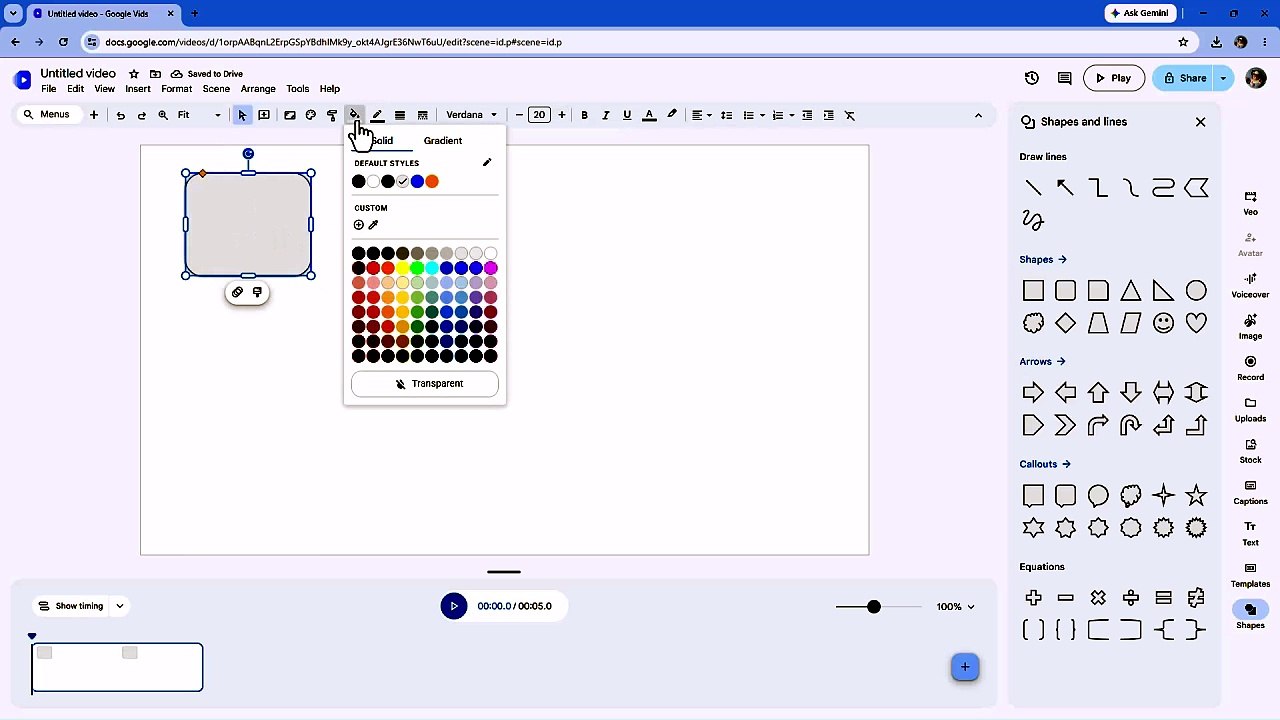Open the version history clock icon
This screenshot has width=1280, height=720.
point(1032,78)
